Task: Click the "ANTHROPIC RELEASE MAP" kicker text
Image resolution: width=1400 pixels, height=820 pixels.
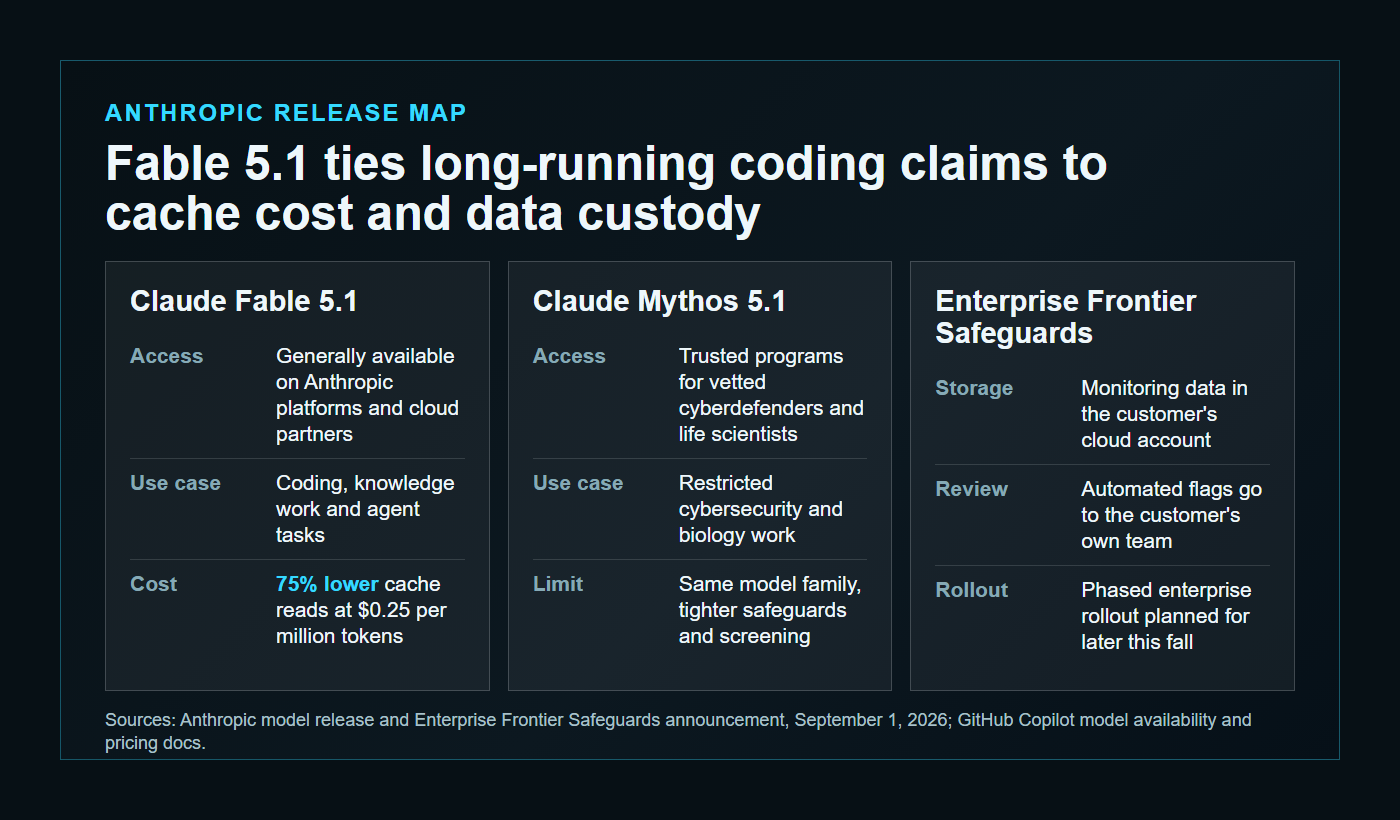Action: pos(286,113)
